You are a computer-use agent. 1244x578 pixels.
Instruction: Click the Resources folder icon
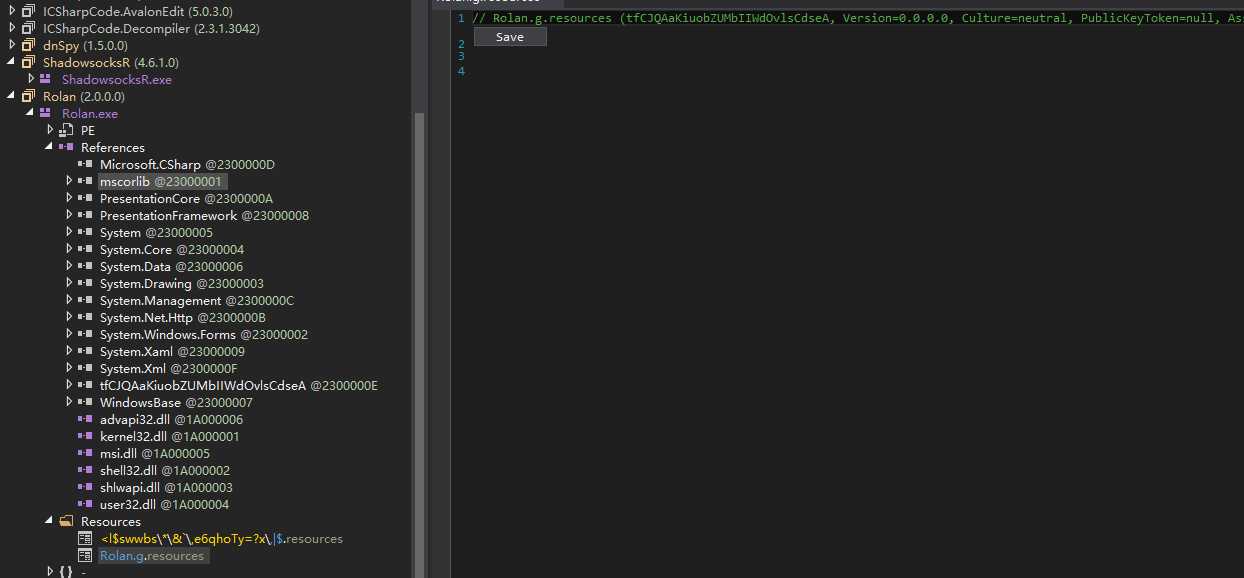tap(66, 521)
